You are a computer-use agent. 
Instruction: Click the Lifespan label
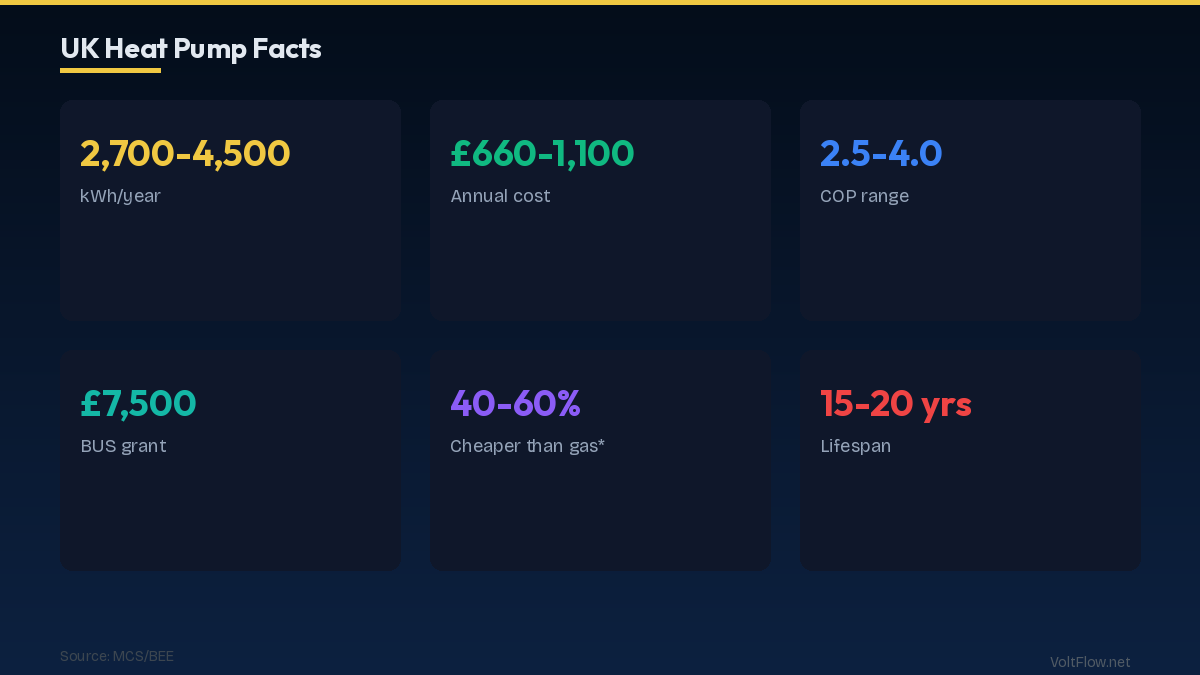[x=855, y=446]
